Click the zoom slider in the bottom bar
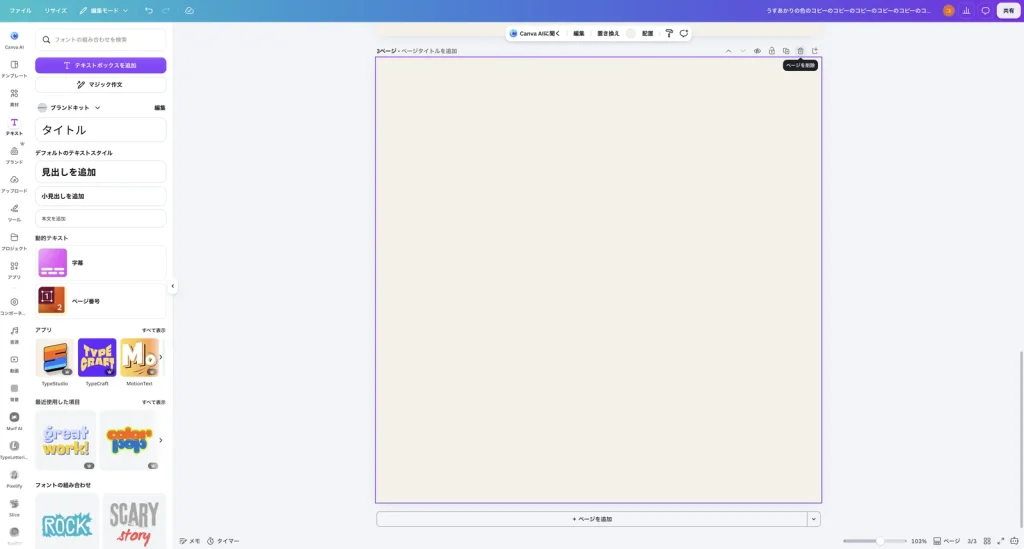Image resolution: width=1024 pixels, height=549 pixels. 874,541
